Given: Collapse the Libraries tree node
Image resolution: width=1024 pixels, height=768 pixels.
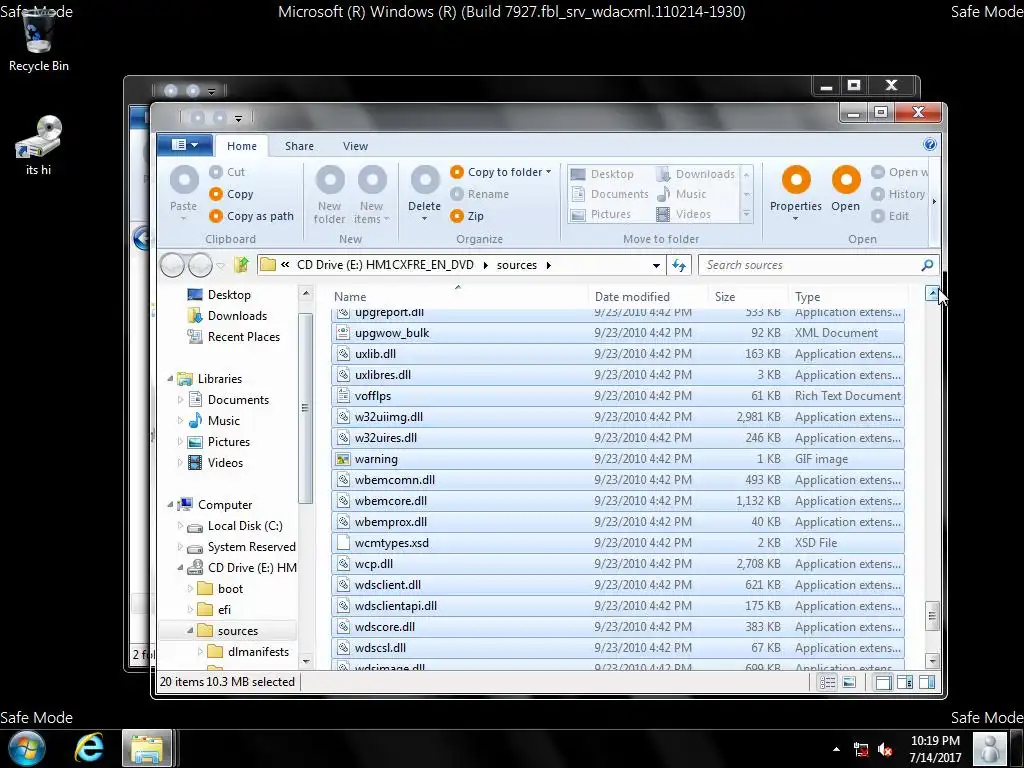Looking at the screenshot, I should pos(170,378).
